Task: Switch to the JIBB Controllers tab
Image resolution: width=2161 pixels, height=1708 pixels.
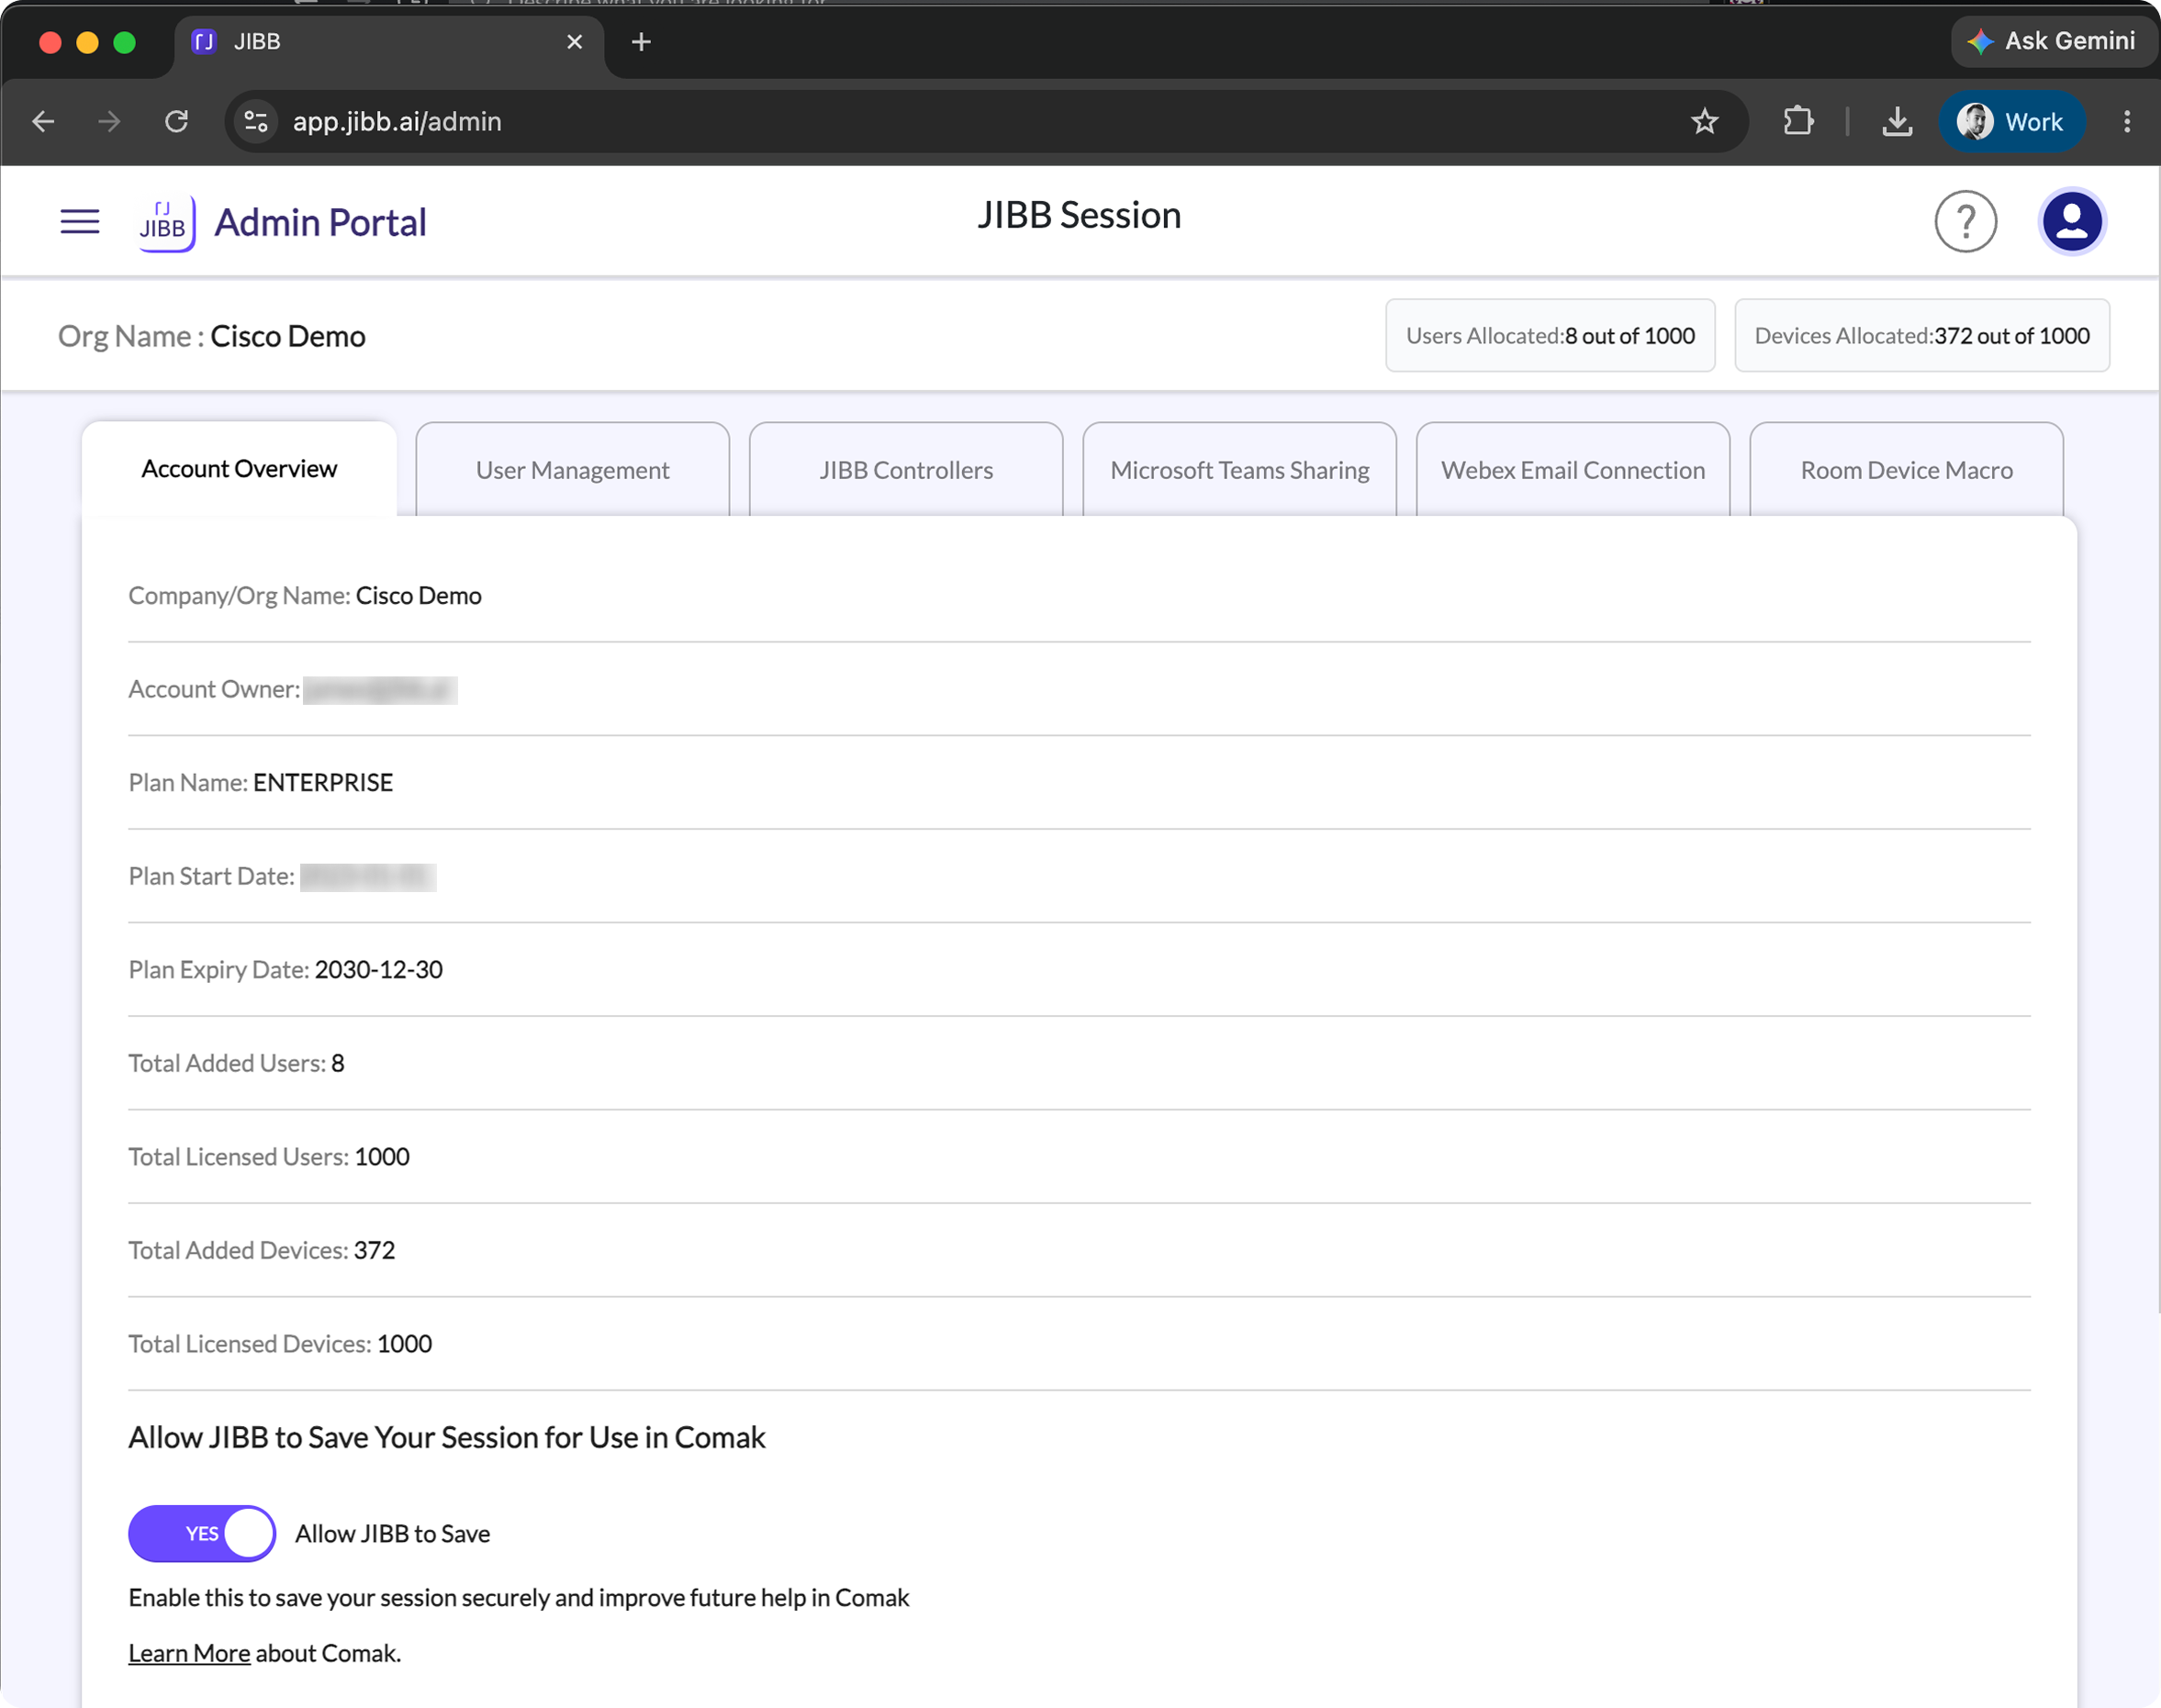Action: tap(906, 470)
